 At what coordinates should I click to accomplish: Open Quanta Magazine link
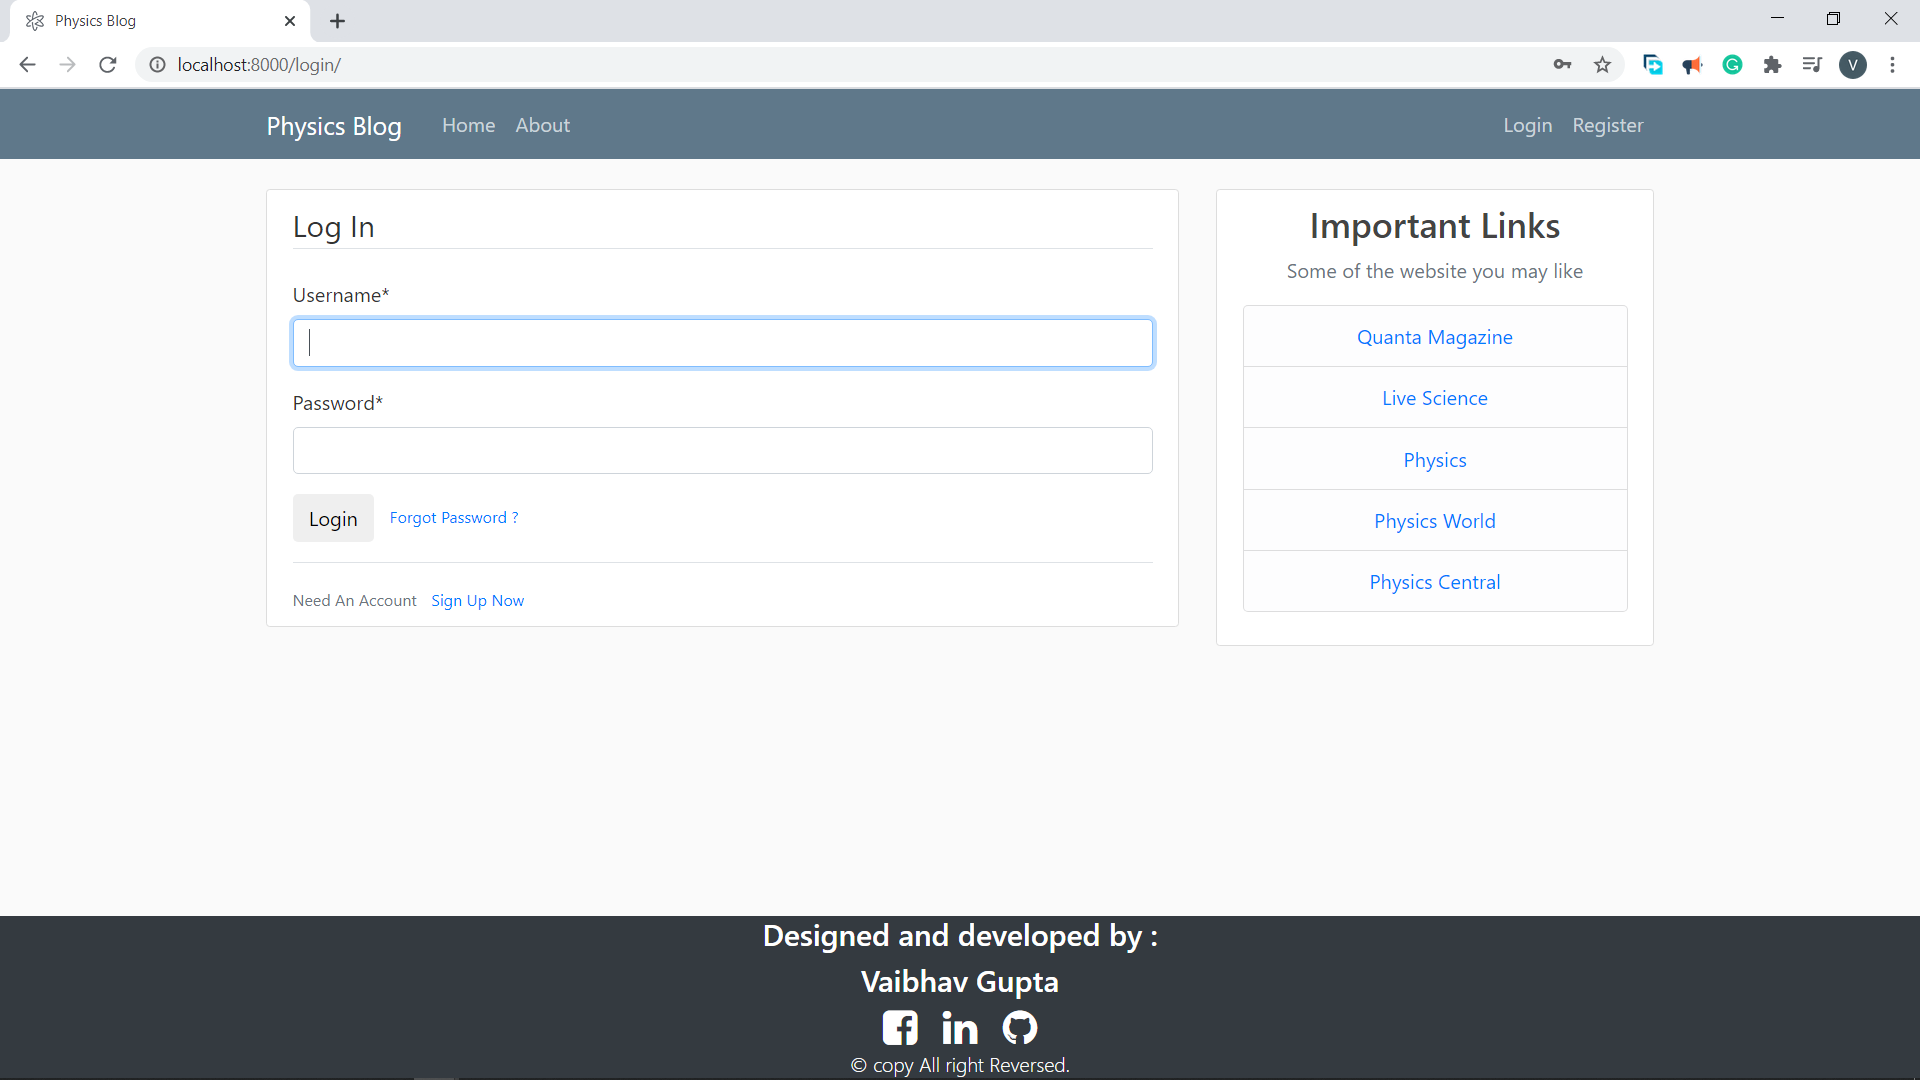(x=1434, y=337)
